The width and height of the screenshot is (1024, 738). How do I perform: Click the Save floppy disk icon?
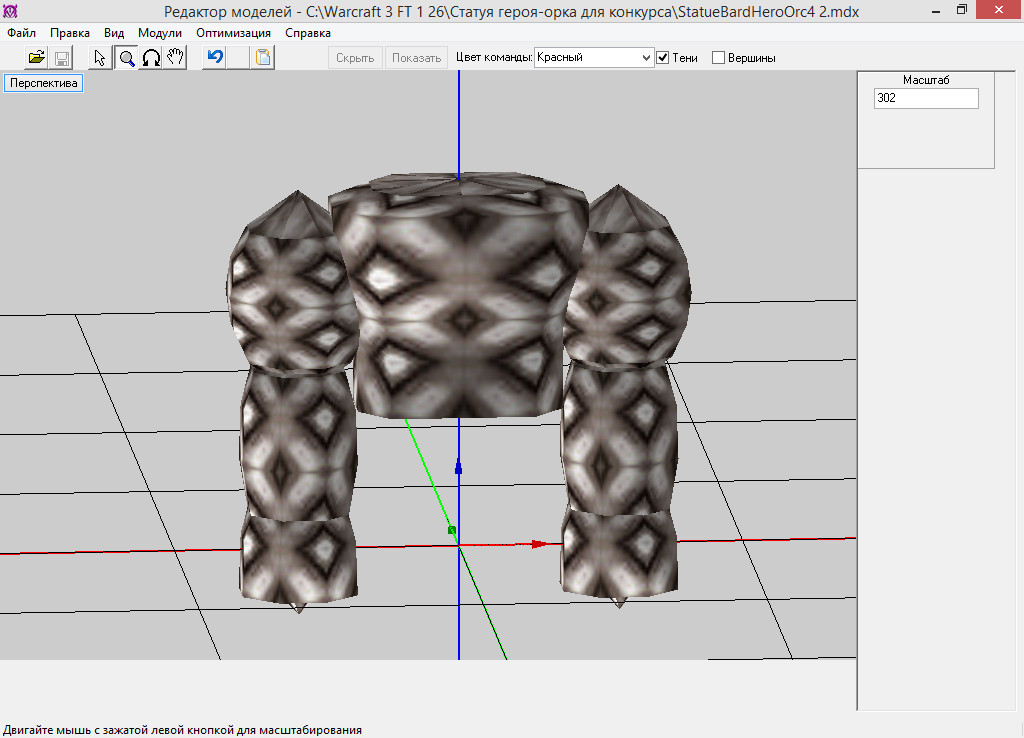coord(61,57)
